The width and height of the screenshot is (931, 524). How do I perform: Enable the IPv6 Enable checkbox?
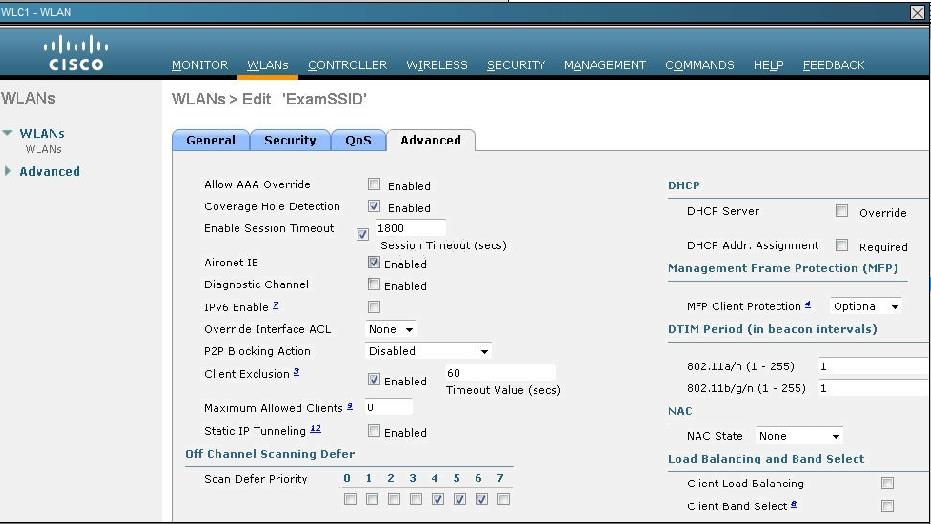click(373, 307)
